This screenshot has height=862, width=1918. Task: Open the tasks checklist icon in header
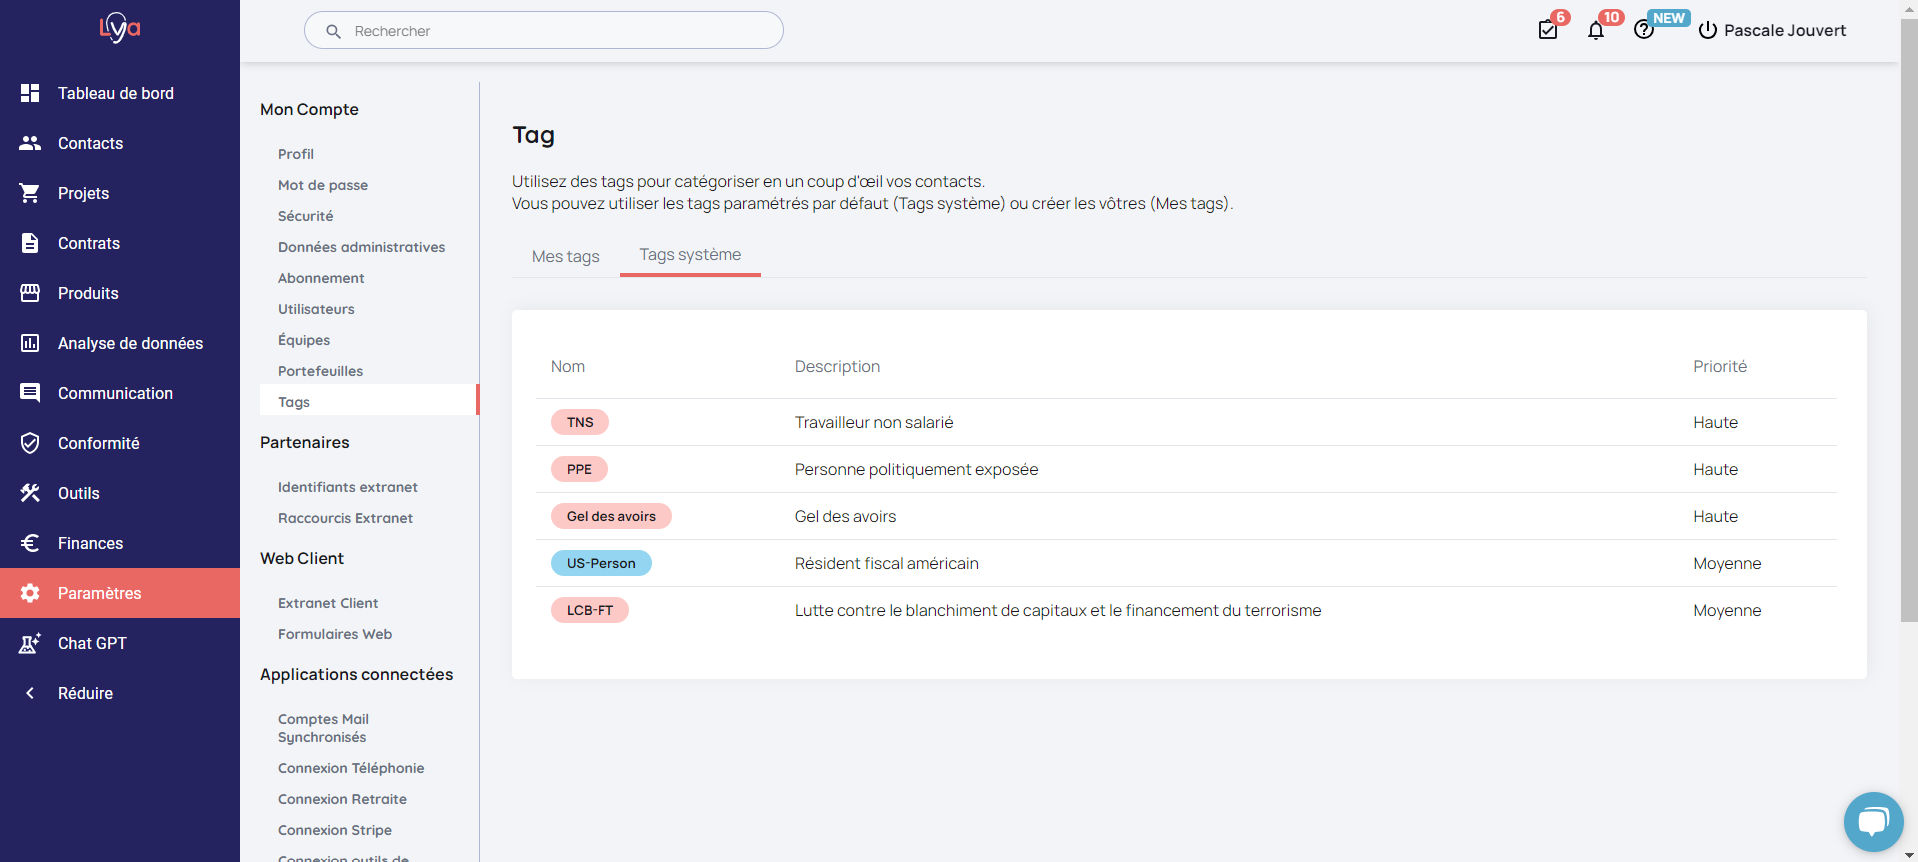(1548, 30)
